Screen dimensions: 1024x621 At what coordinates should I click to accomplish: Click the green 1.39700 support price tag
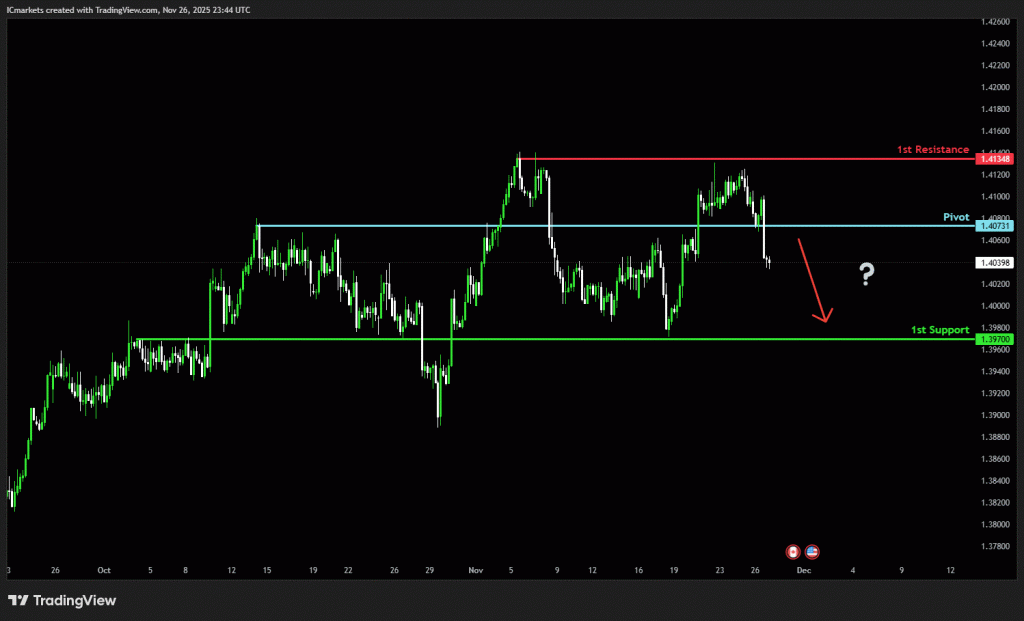tap(996, 339)
